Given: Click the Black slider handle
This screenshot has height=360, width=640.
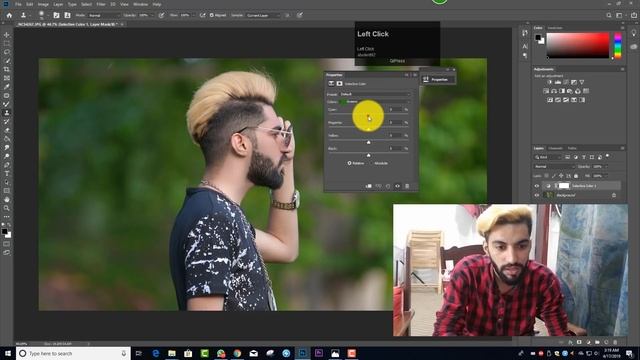Looking at the screenshot, I should tap(369, 155).
